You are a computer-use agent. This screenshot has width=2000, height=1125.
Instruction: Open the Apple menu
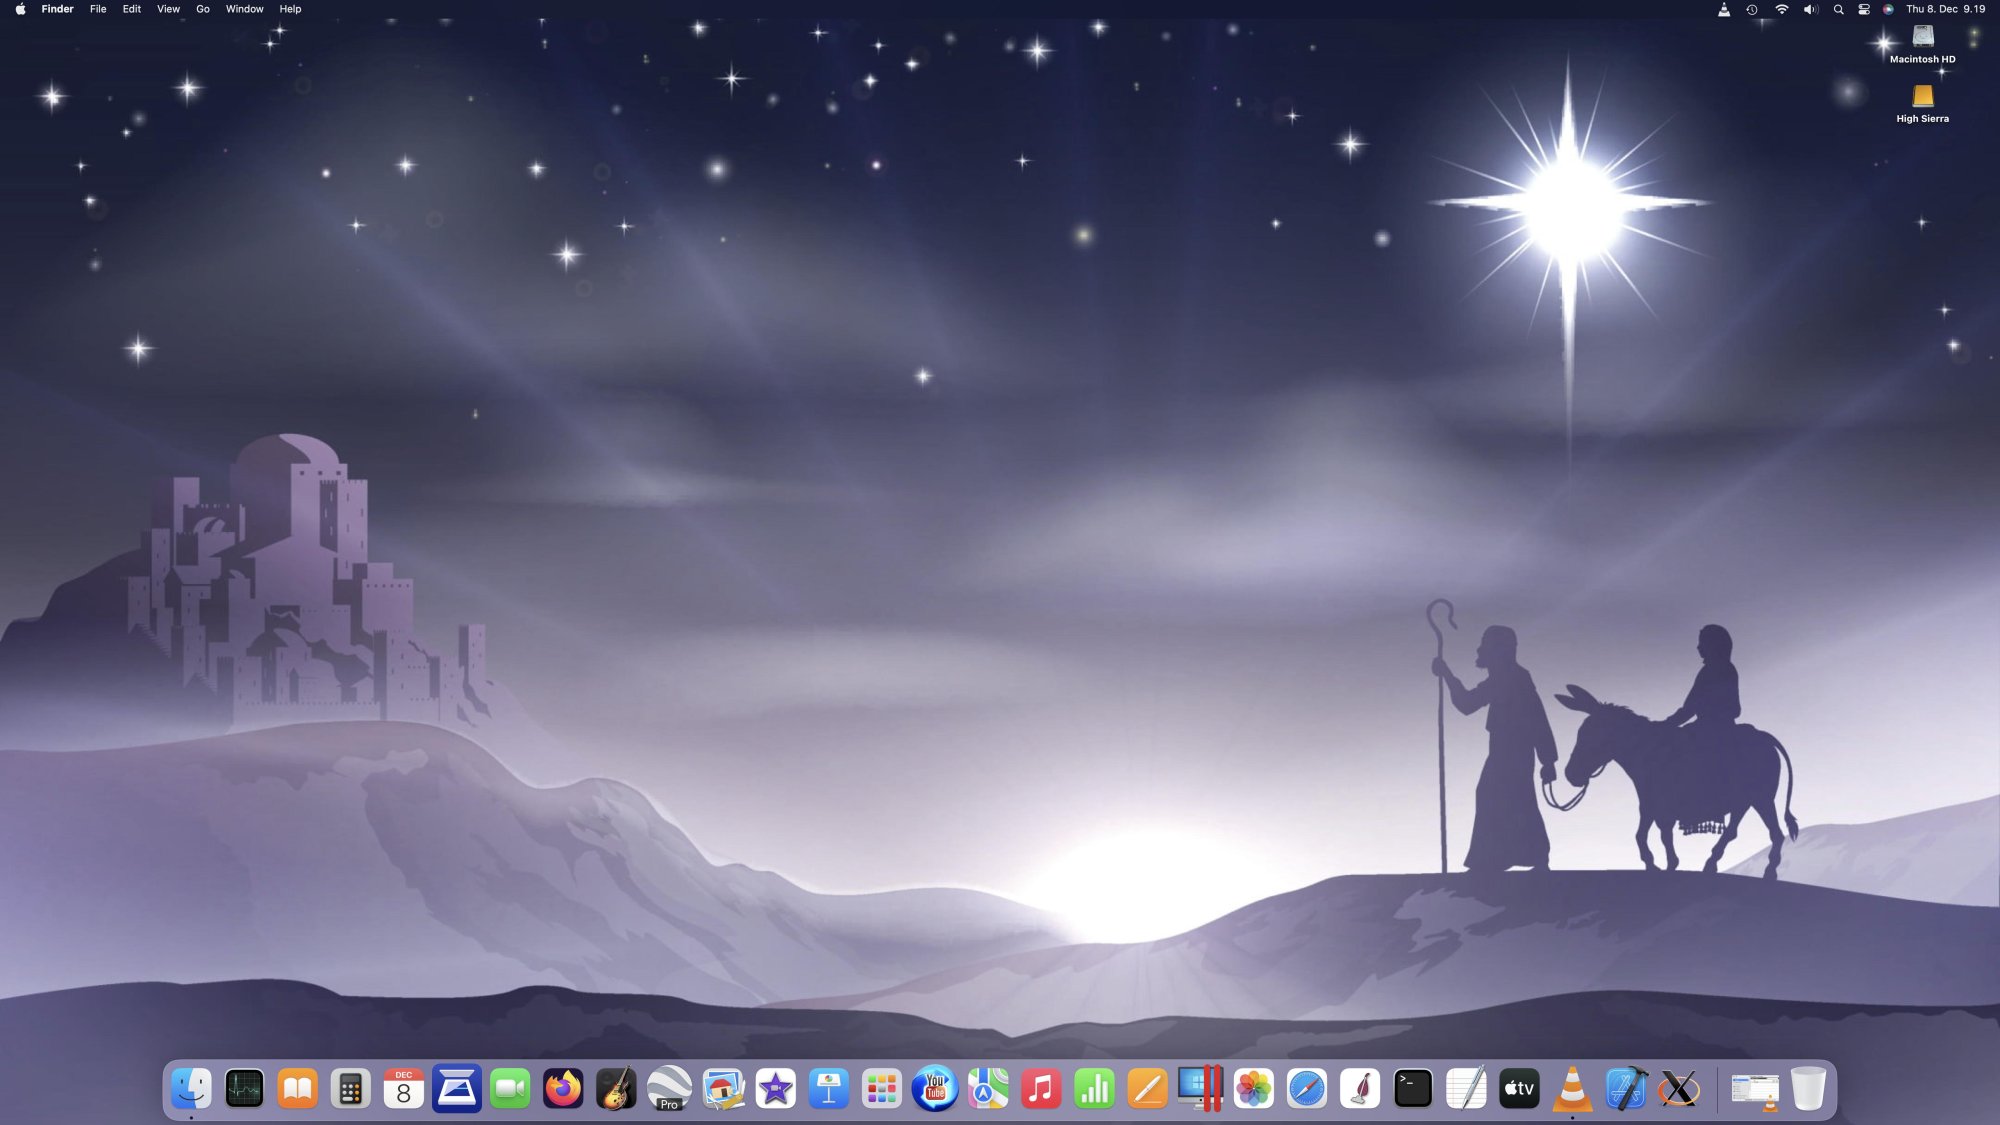(x=20, y=9)
